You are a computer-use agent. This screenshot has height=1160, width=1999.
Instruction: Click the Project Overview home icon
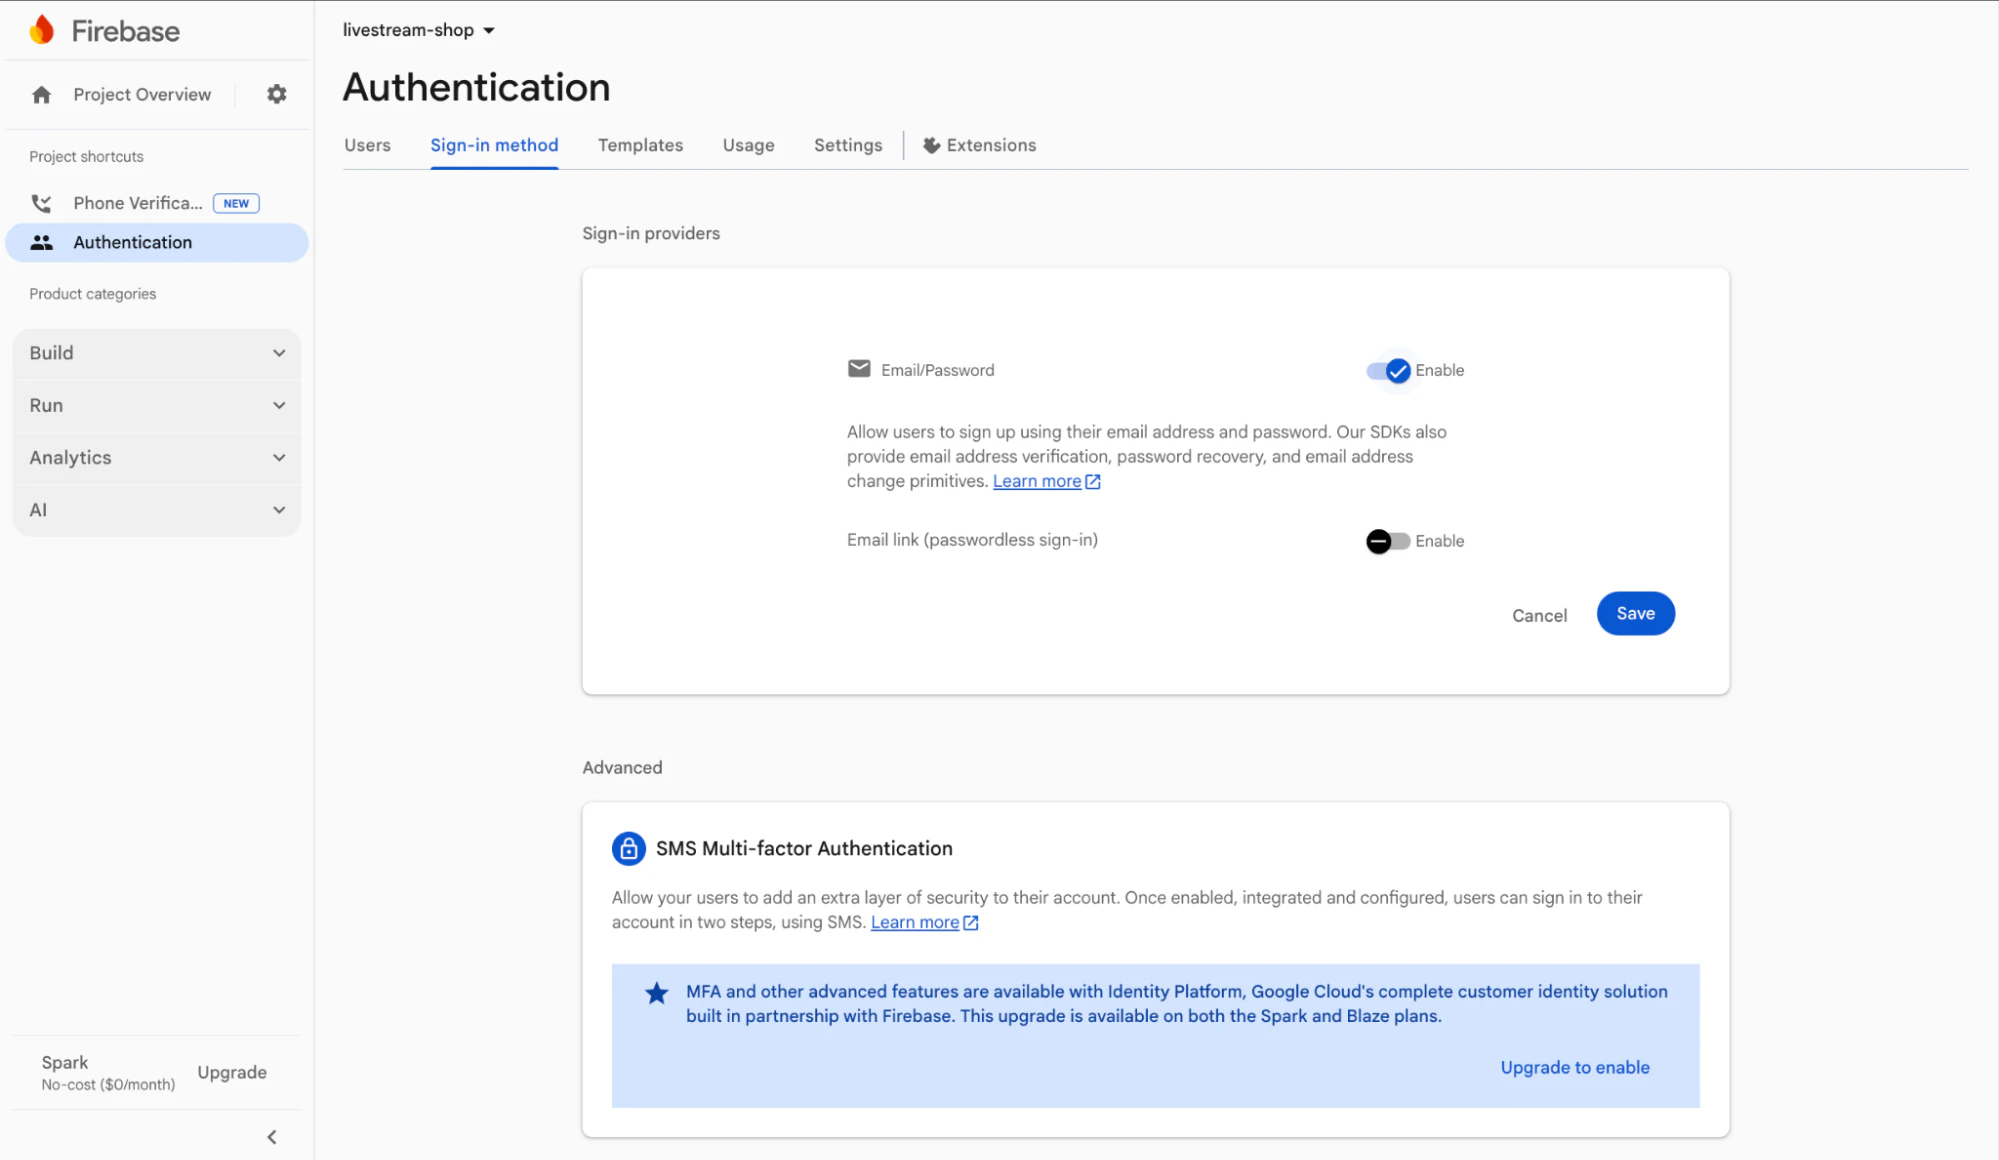click(x=41, y=95)
